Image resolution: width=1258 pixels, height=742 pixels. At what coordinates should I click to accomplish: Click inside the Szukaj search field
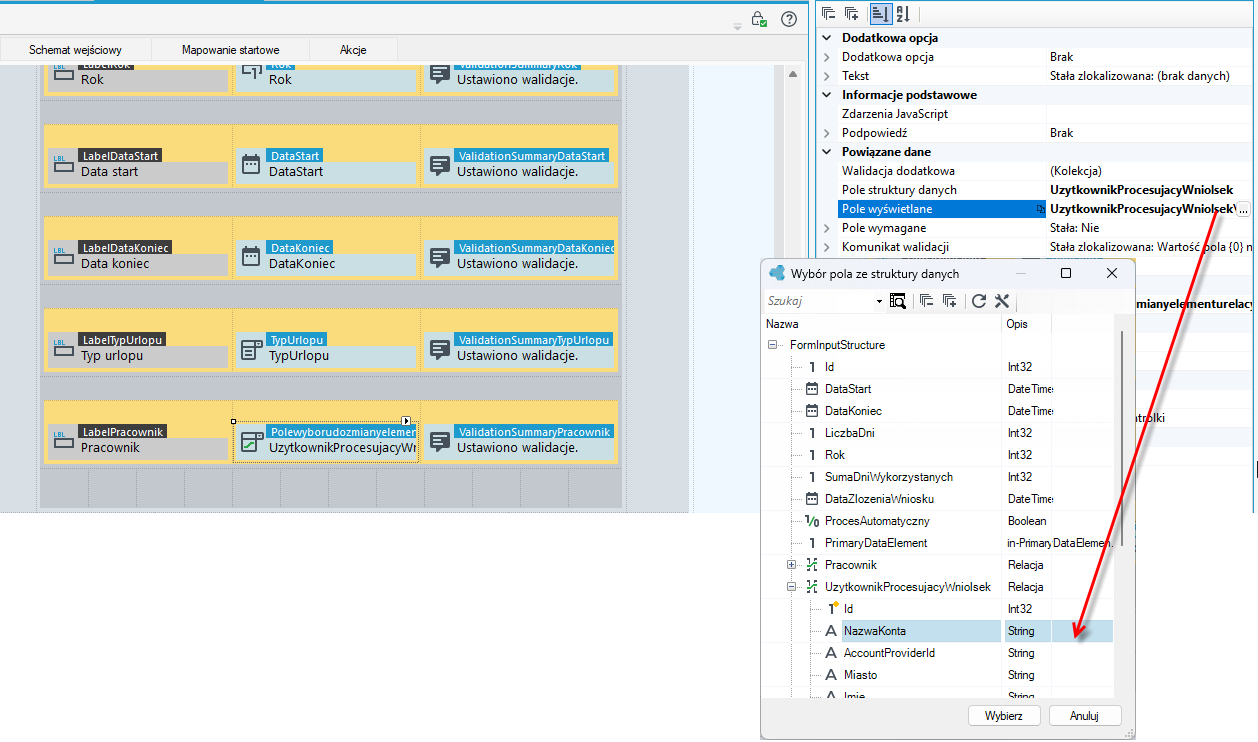pyautogui.click(x=819, y=301)
